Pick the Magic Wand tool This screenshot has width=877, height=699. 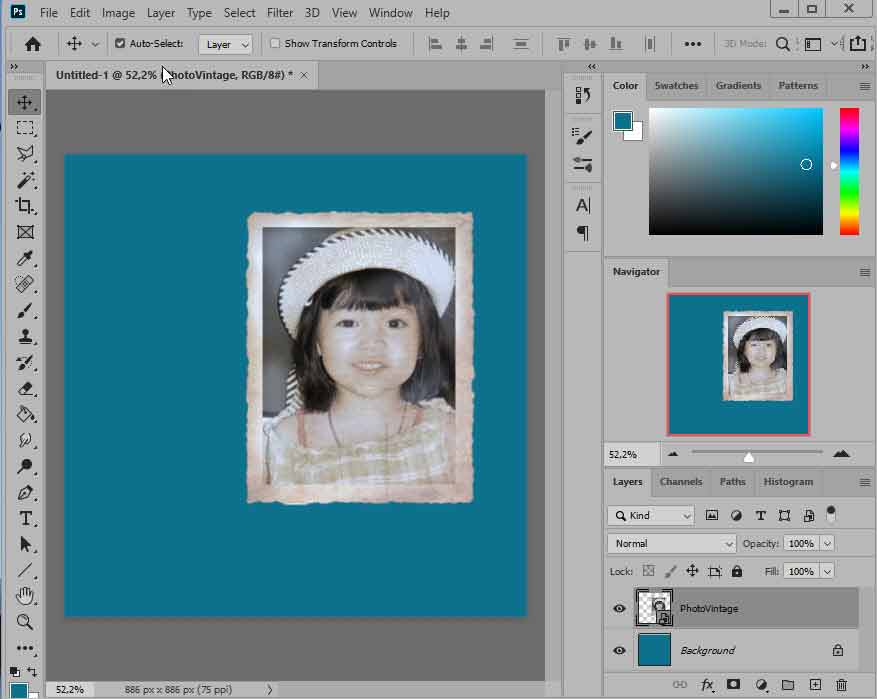pos(25,180)
